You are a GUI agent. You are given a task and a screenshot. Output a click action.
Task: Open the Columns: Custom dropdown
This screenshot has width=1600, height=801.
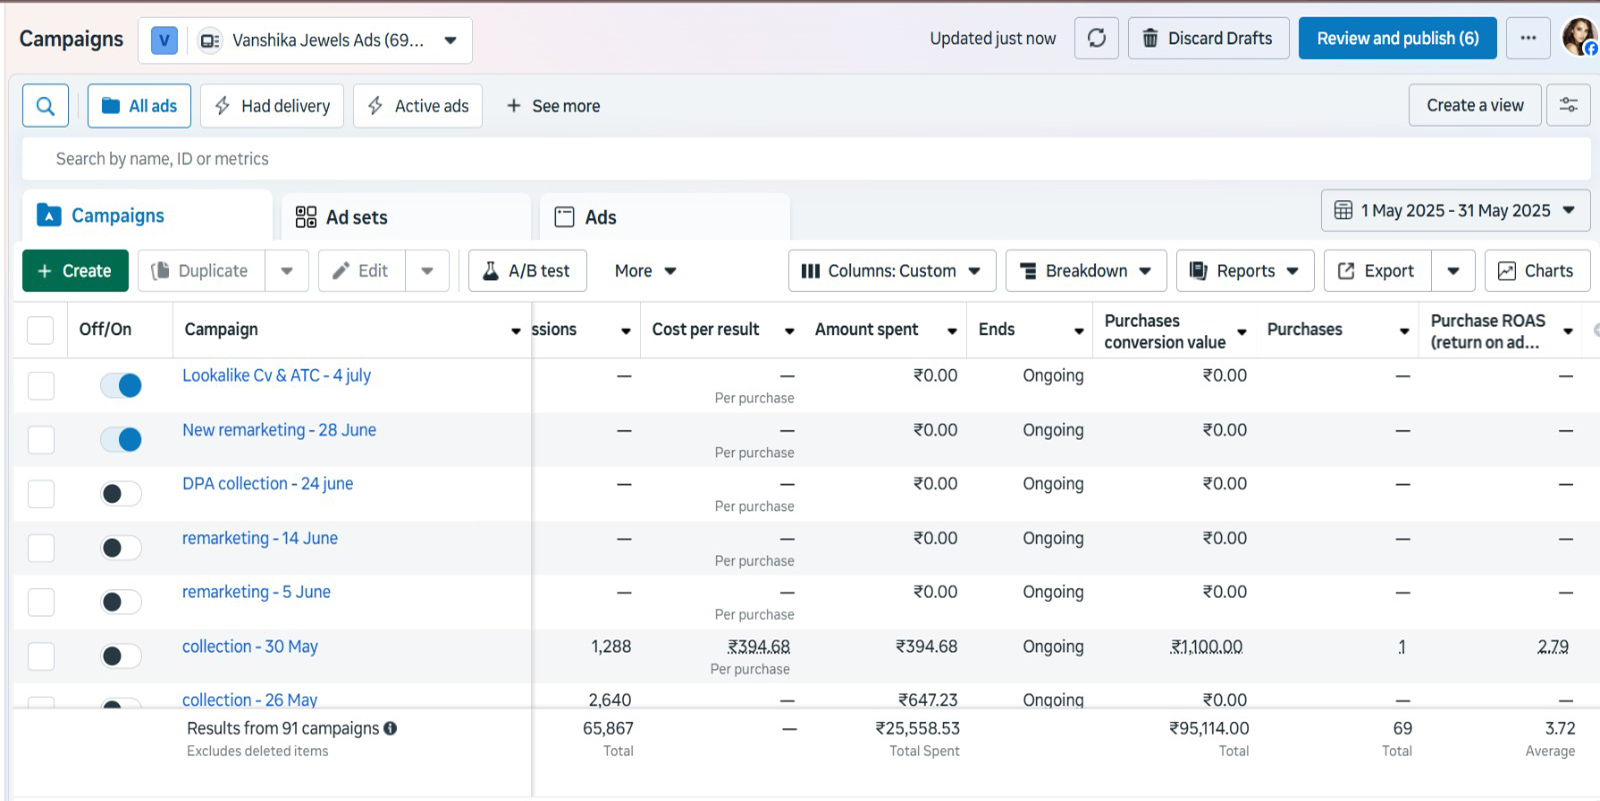[x=891, y=271]
